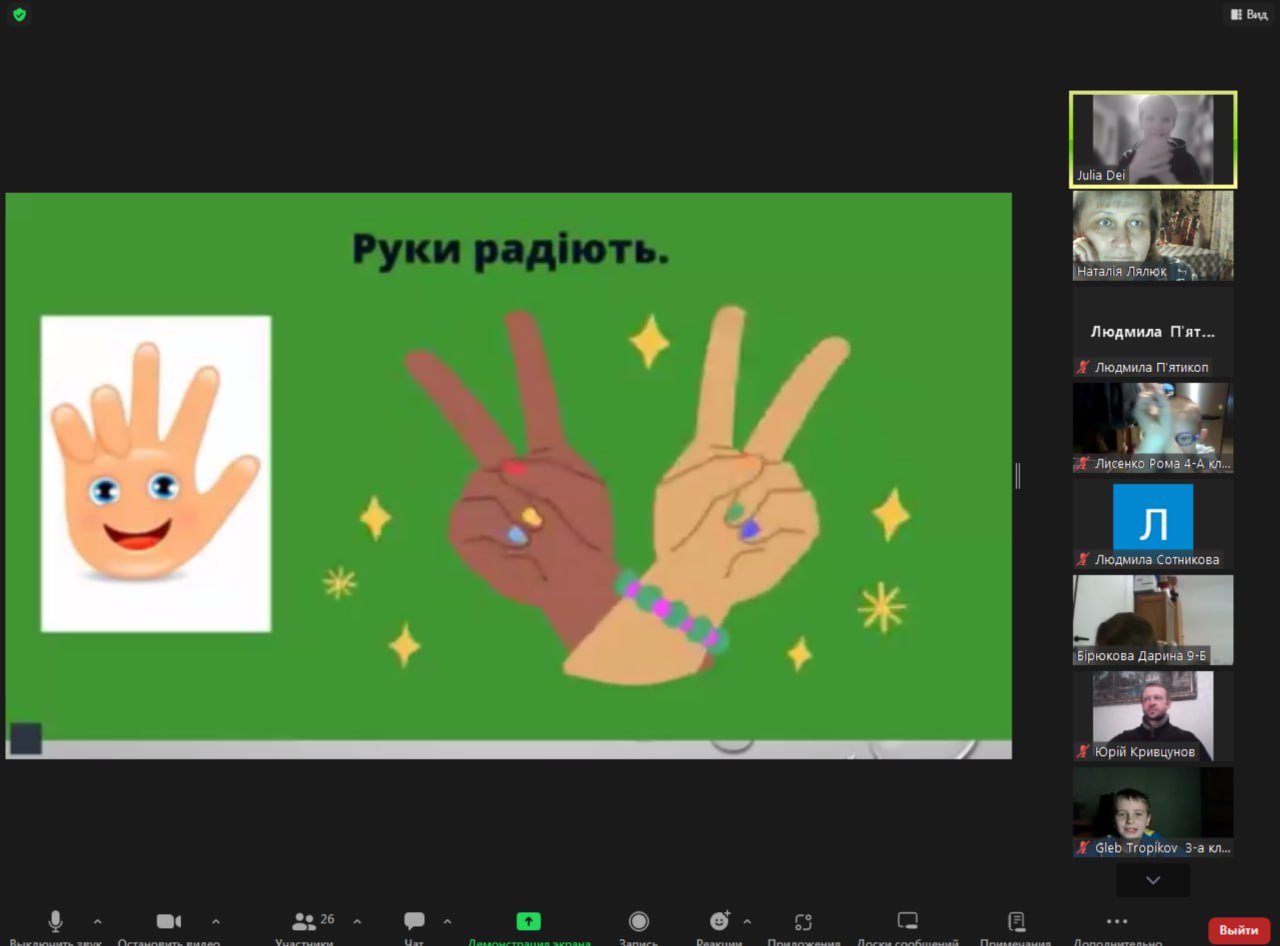This screenshot has height=946, width=1280.
Task: Open the Apps icon in toolbar
Action: point(803,921)
